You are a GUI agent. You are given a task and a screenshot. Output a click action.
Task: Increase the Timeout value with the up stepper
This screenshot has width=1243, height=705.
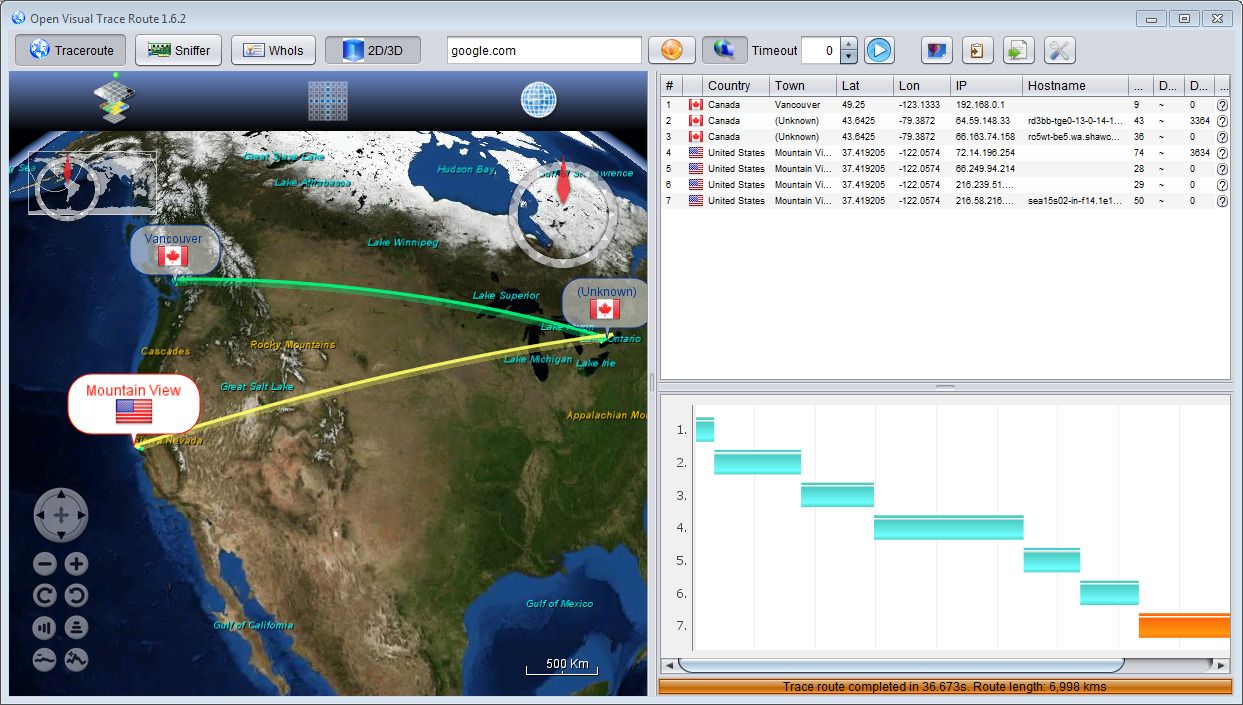847,43
